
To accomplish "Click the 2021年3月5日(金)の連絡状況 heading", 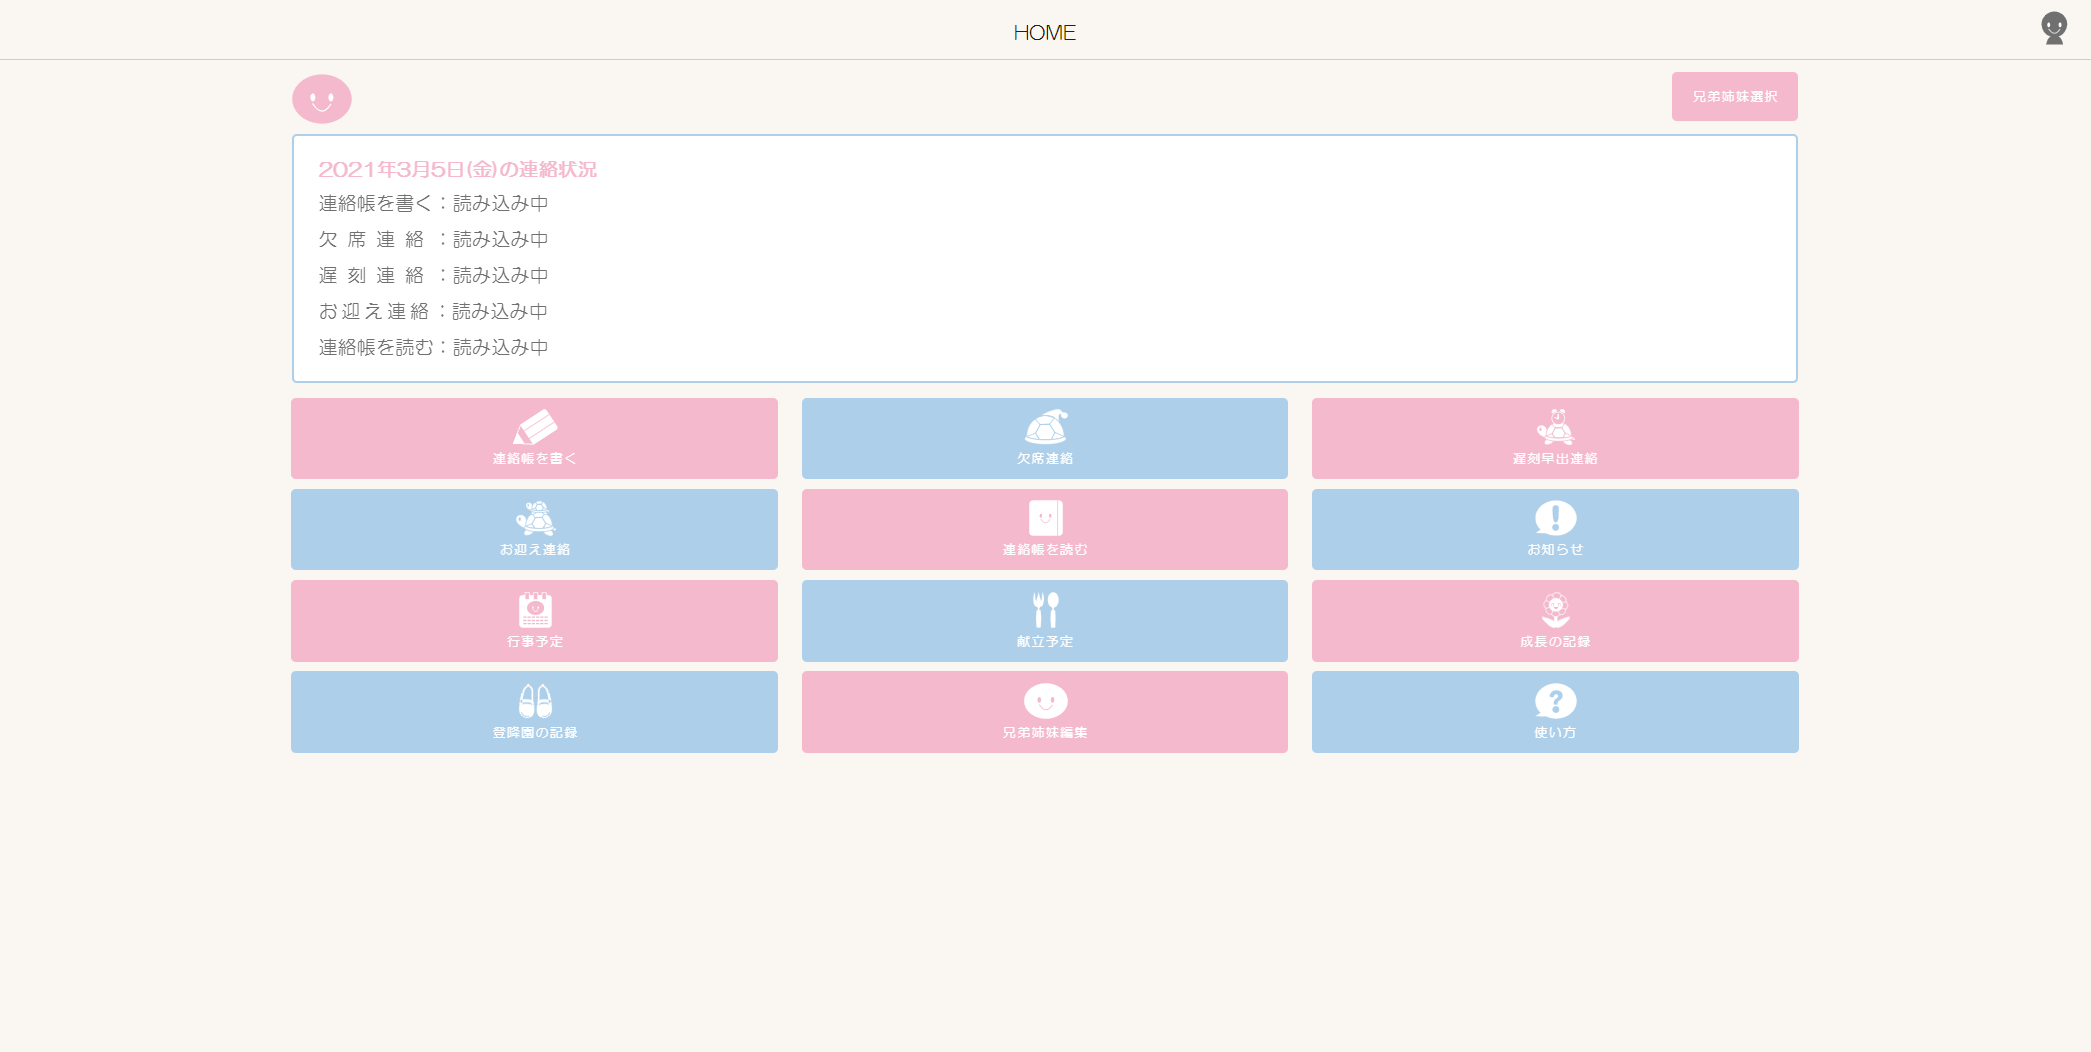I will click(457, 169).
